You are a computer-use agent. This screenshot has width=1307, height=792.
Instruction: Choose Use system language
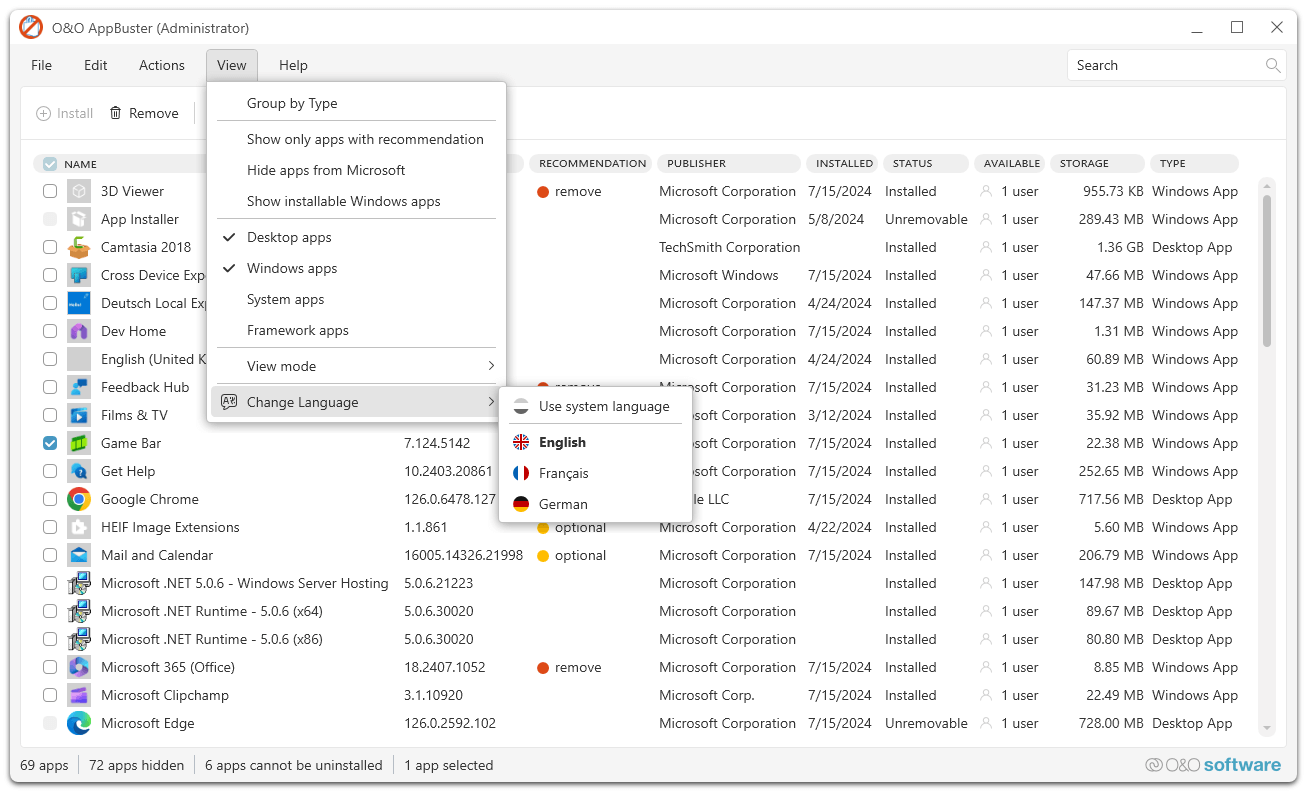tap(595, 406)
